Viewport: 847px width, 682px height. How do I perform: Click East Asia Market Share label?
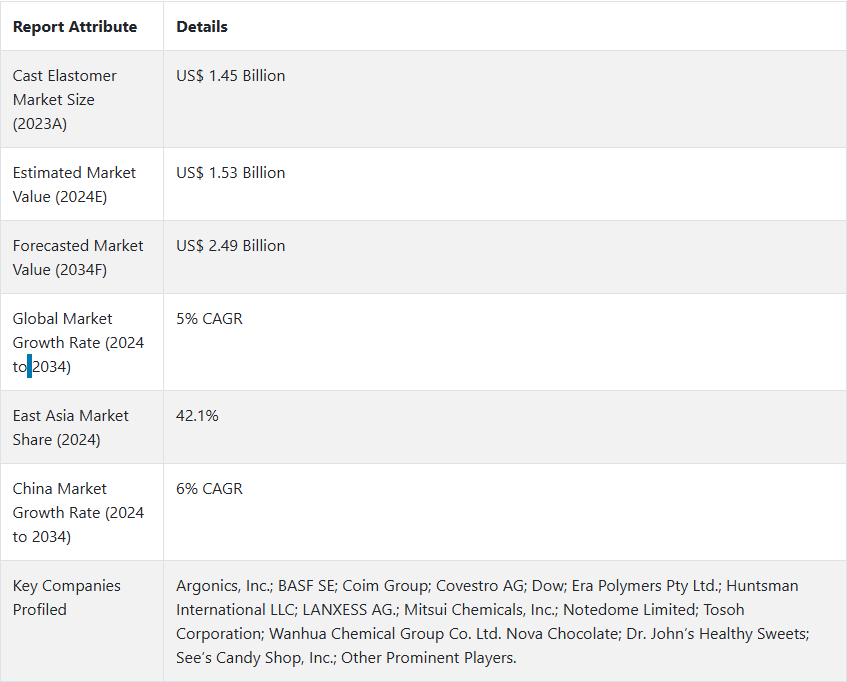[x=71, y=427]
